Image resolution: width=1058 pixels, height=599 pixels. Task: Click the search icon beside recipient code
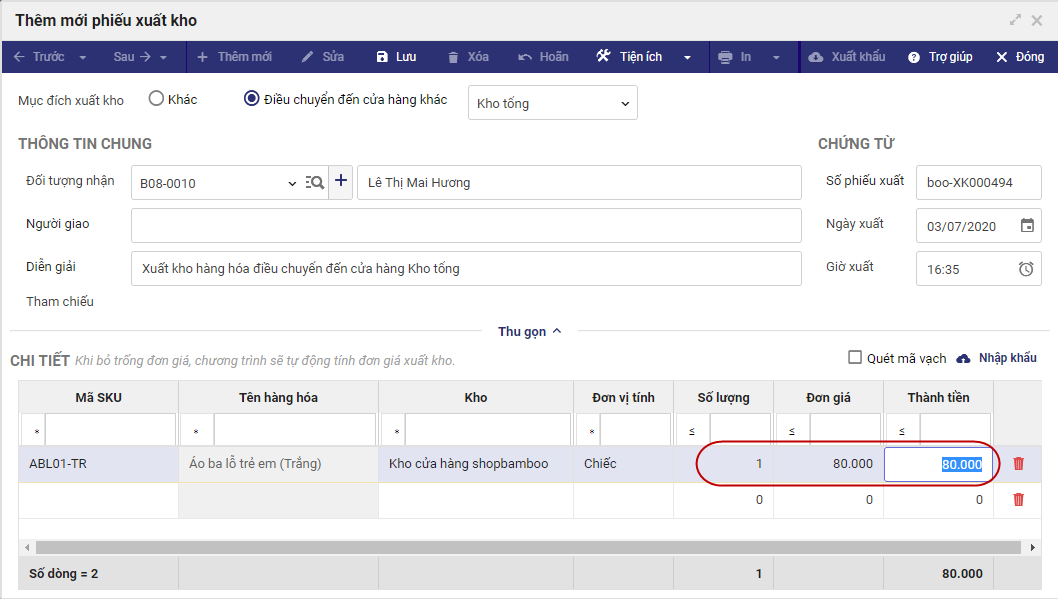pos(315,182)
